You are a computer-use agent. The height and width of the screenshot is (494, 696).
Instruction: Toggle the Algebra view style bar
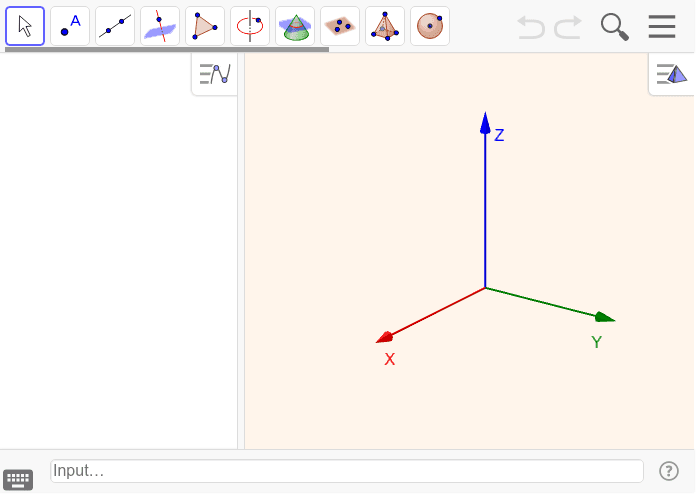point(215,74)
